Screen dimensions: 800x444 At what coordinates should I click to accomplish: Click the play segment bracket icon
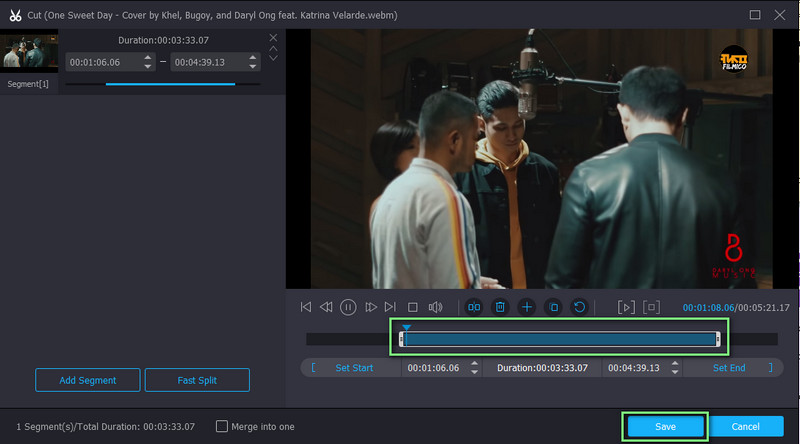click(x=626, y=307)
